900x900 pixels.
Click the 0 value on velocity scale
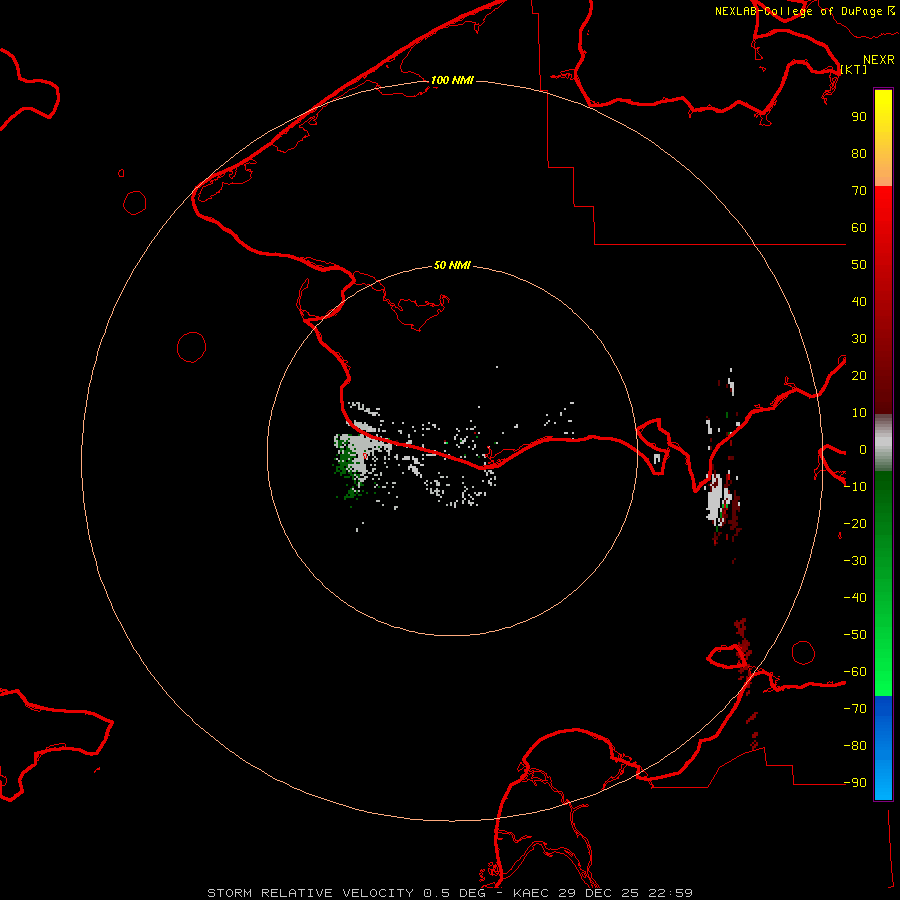(863, 450)
